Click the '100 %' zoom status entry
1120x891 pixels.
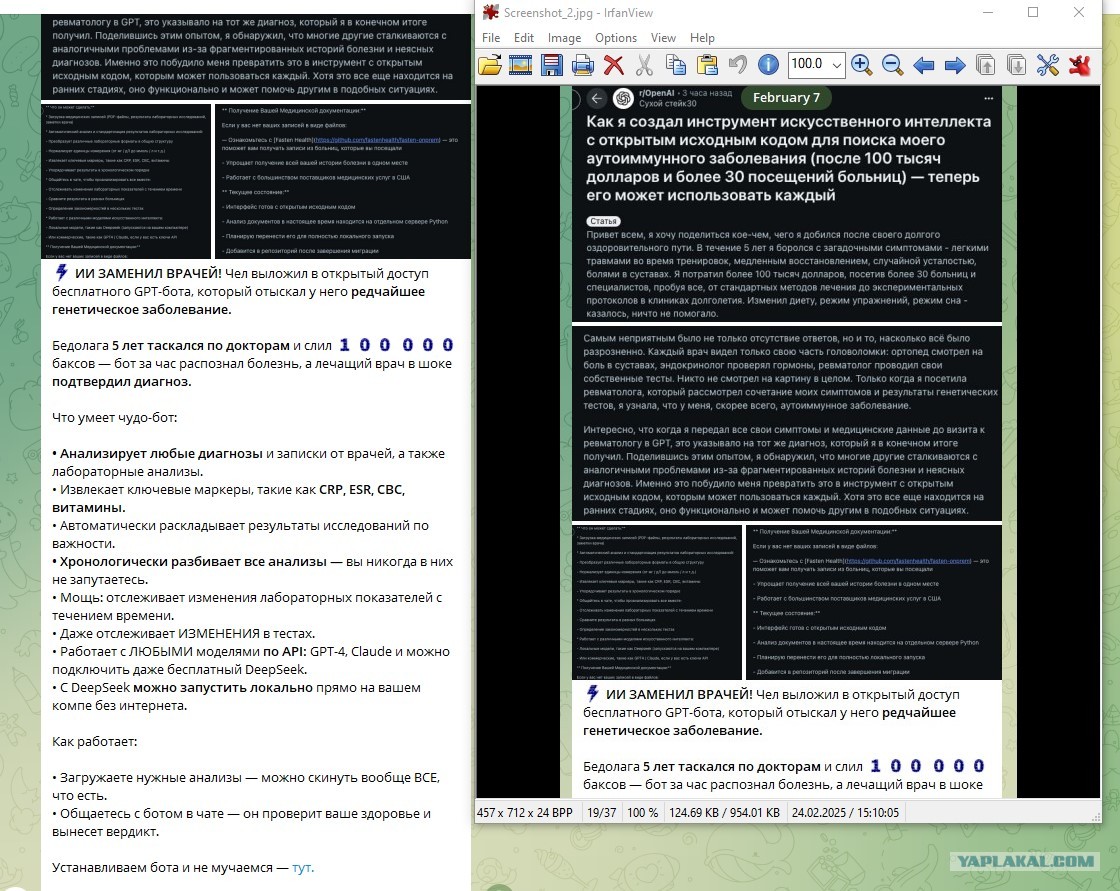pos(643,812)
